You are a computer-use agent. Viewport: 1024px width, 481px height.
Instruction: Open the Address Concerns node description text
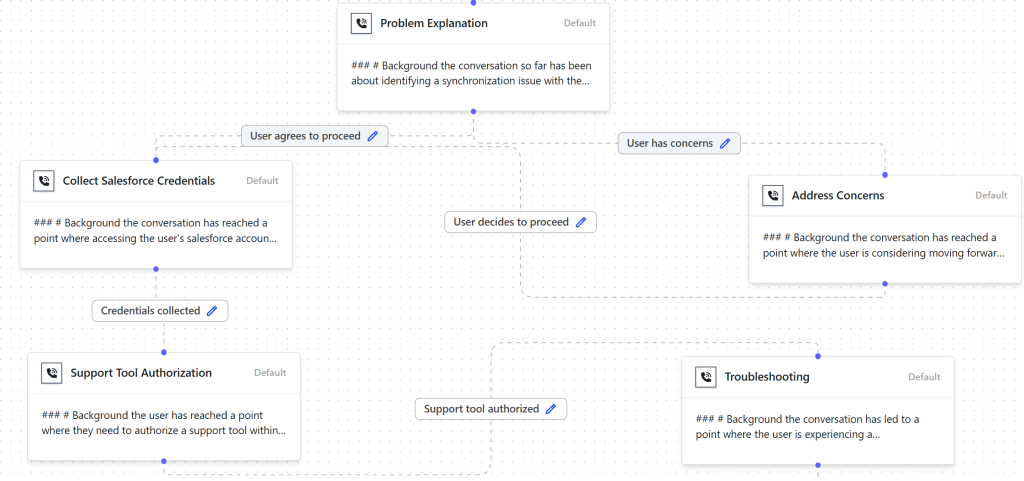[884, 245]
